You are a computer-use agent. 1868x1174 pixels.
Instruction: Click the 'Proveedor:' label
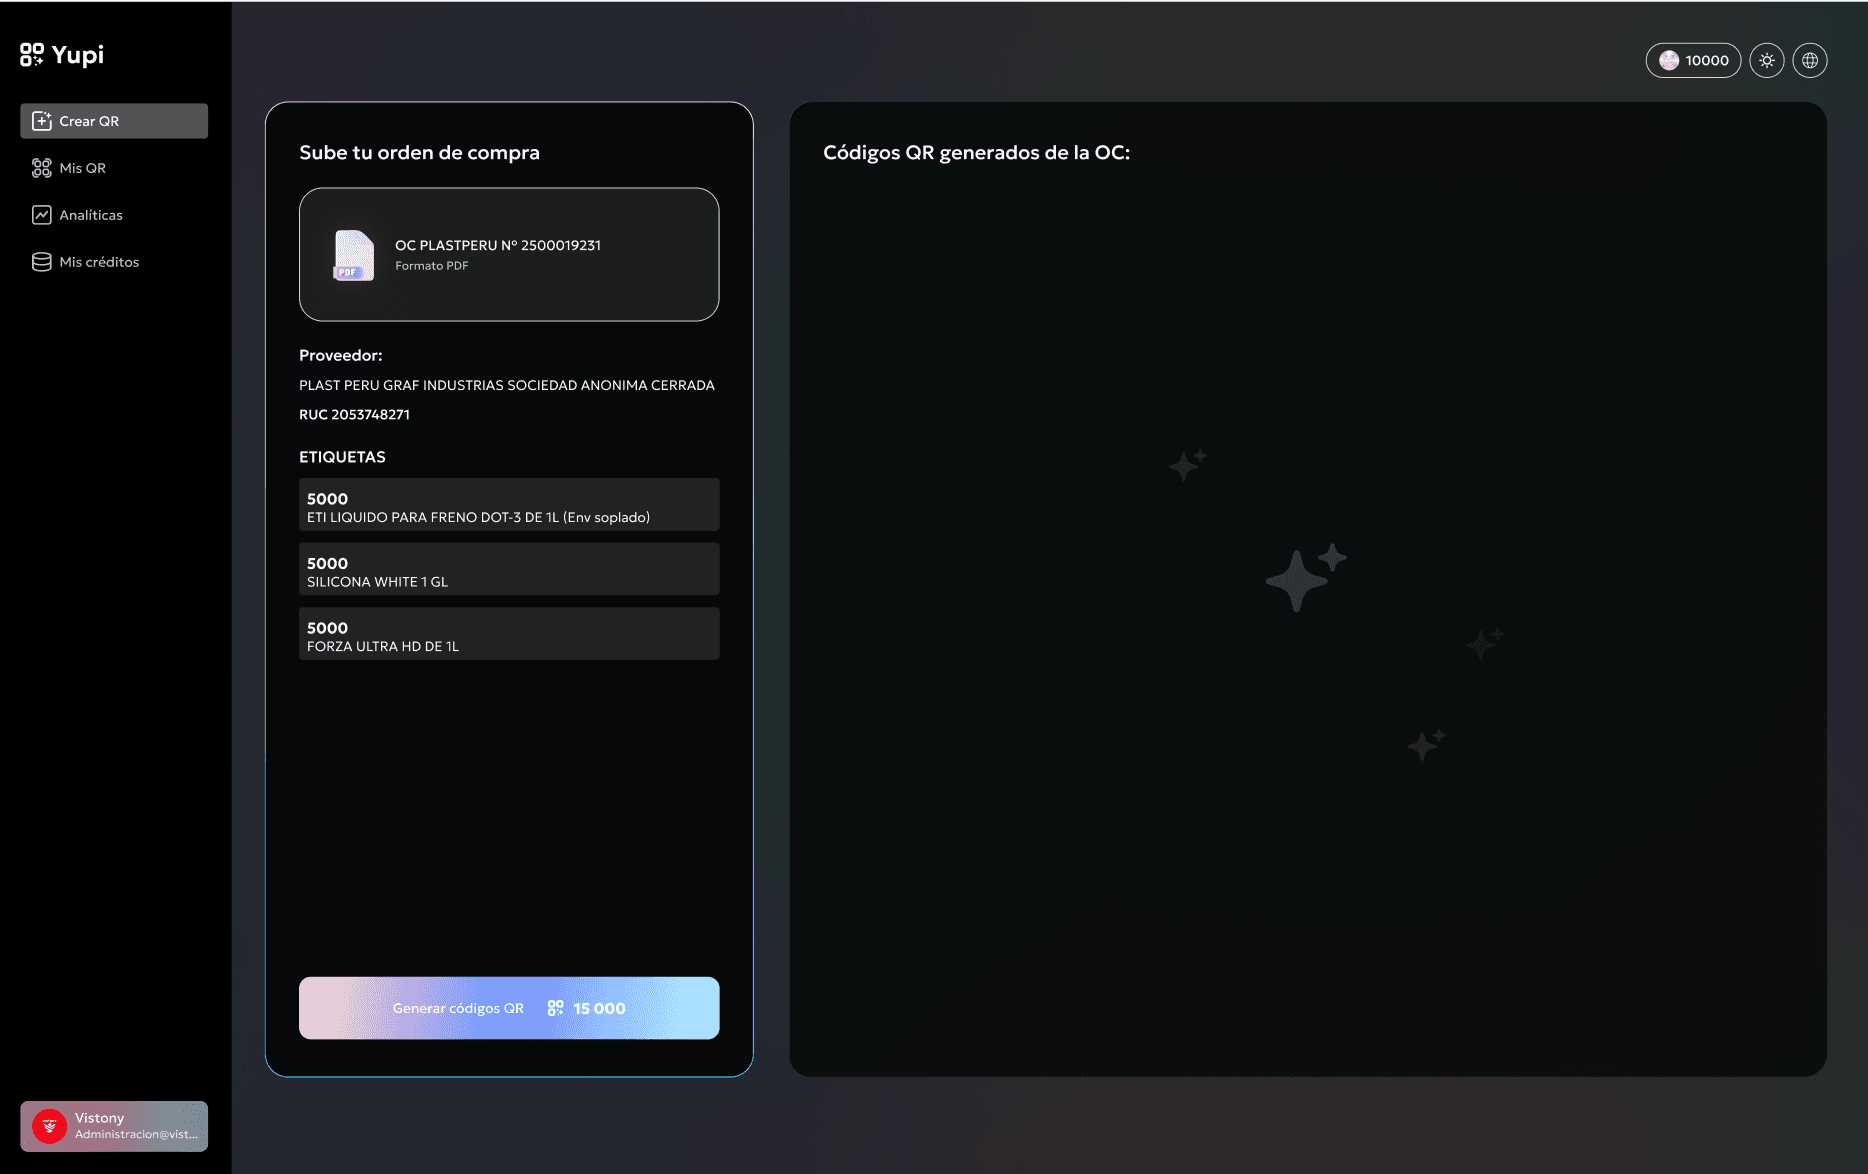pyautogui.click(x=340, y=355)
